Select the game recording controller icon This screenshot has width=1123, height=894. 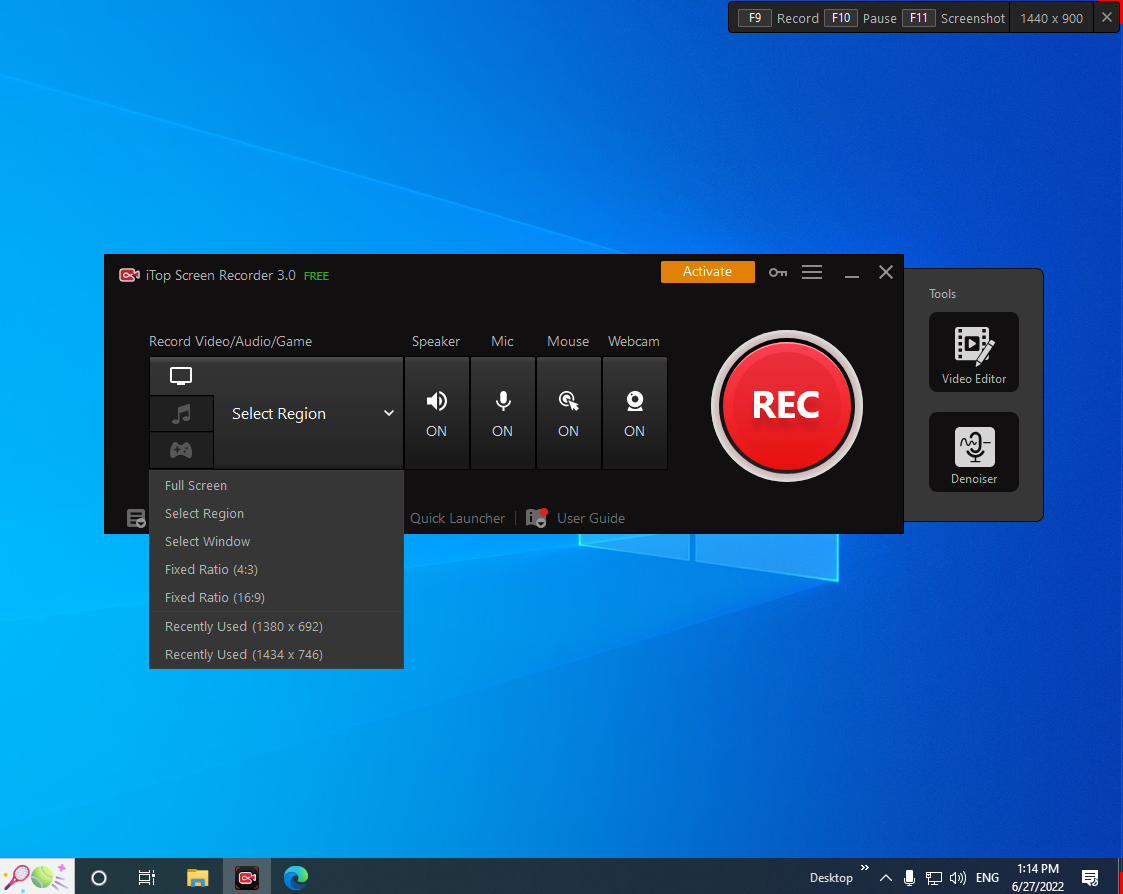coord(181,450)
